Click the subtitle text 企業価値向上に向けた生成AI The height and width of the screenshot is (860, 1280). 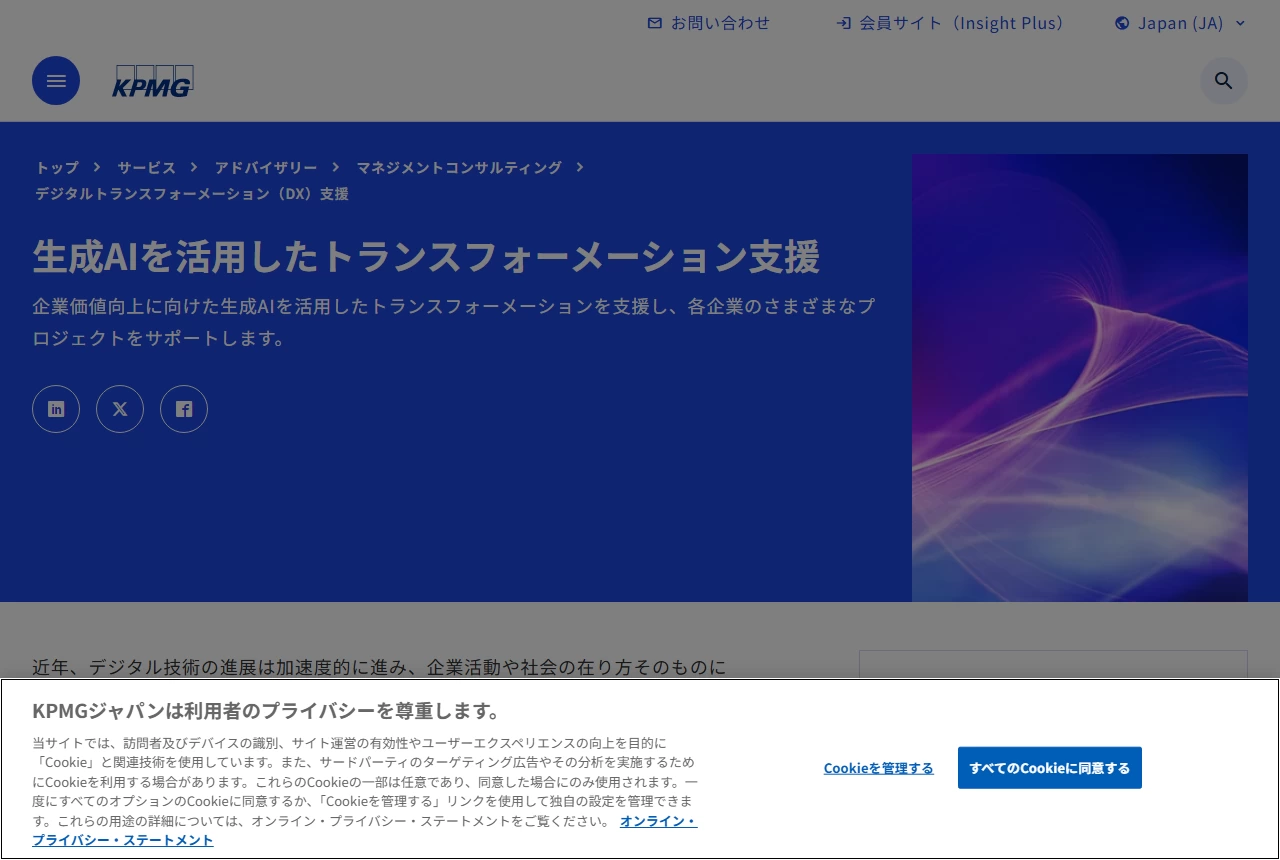(x=454, y=322)
